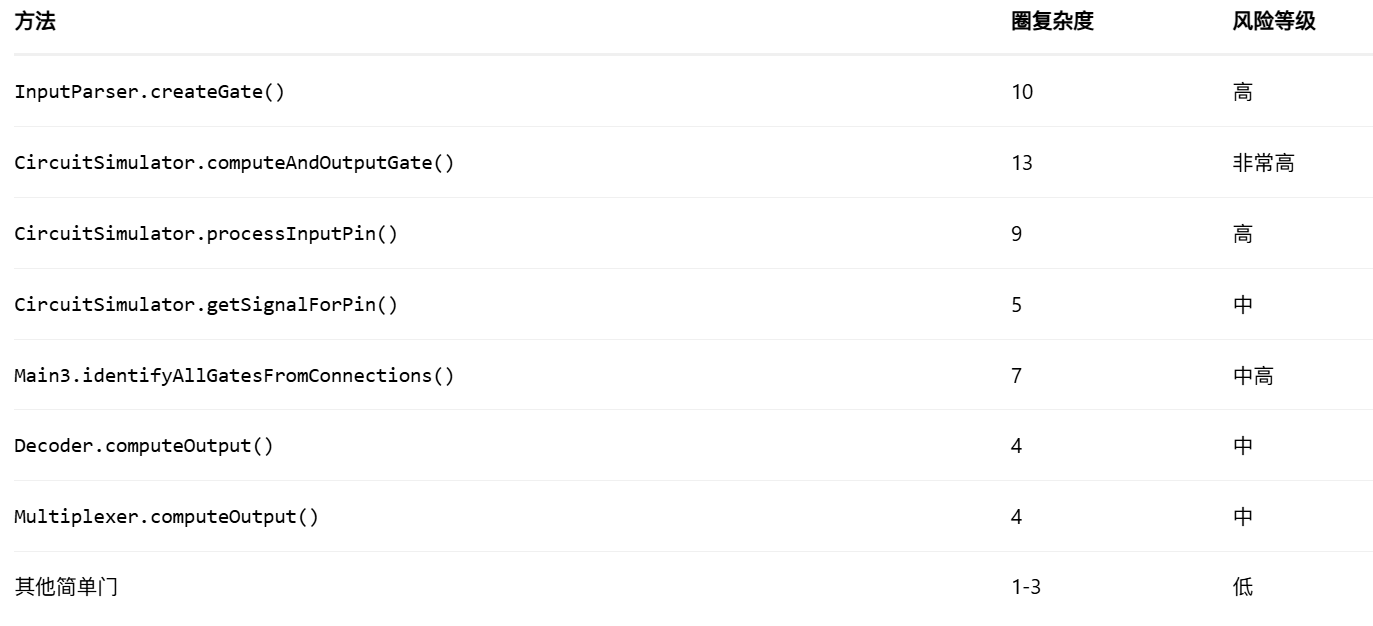Viewport: 1373px width, 626px height.
Task: Click the 圈复杂度 column header
Action: point(1052,22)
